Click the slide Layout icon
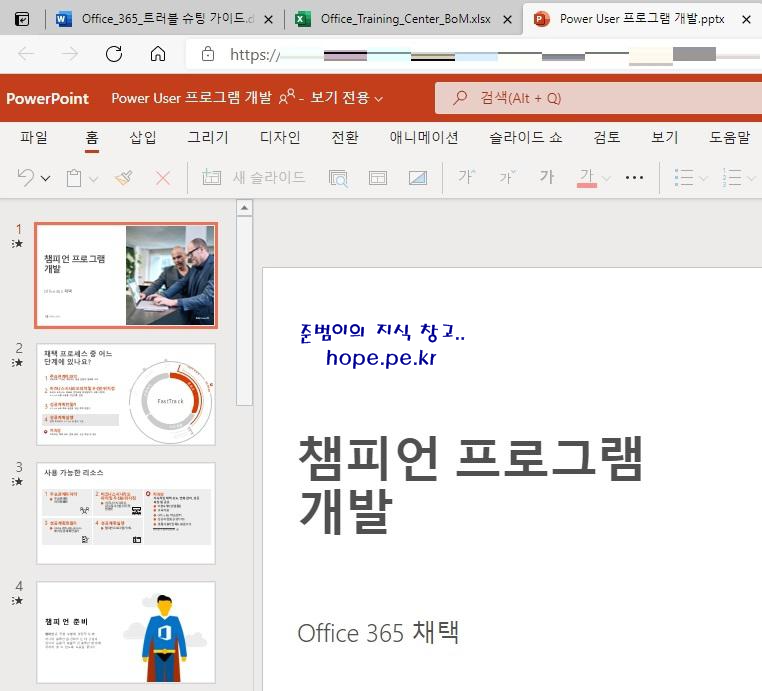Viewport: 762px width, 691px height. coord(378,178)
